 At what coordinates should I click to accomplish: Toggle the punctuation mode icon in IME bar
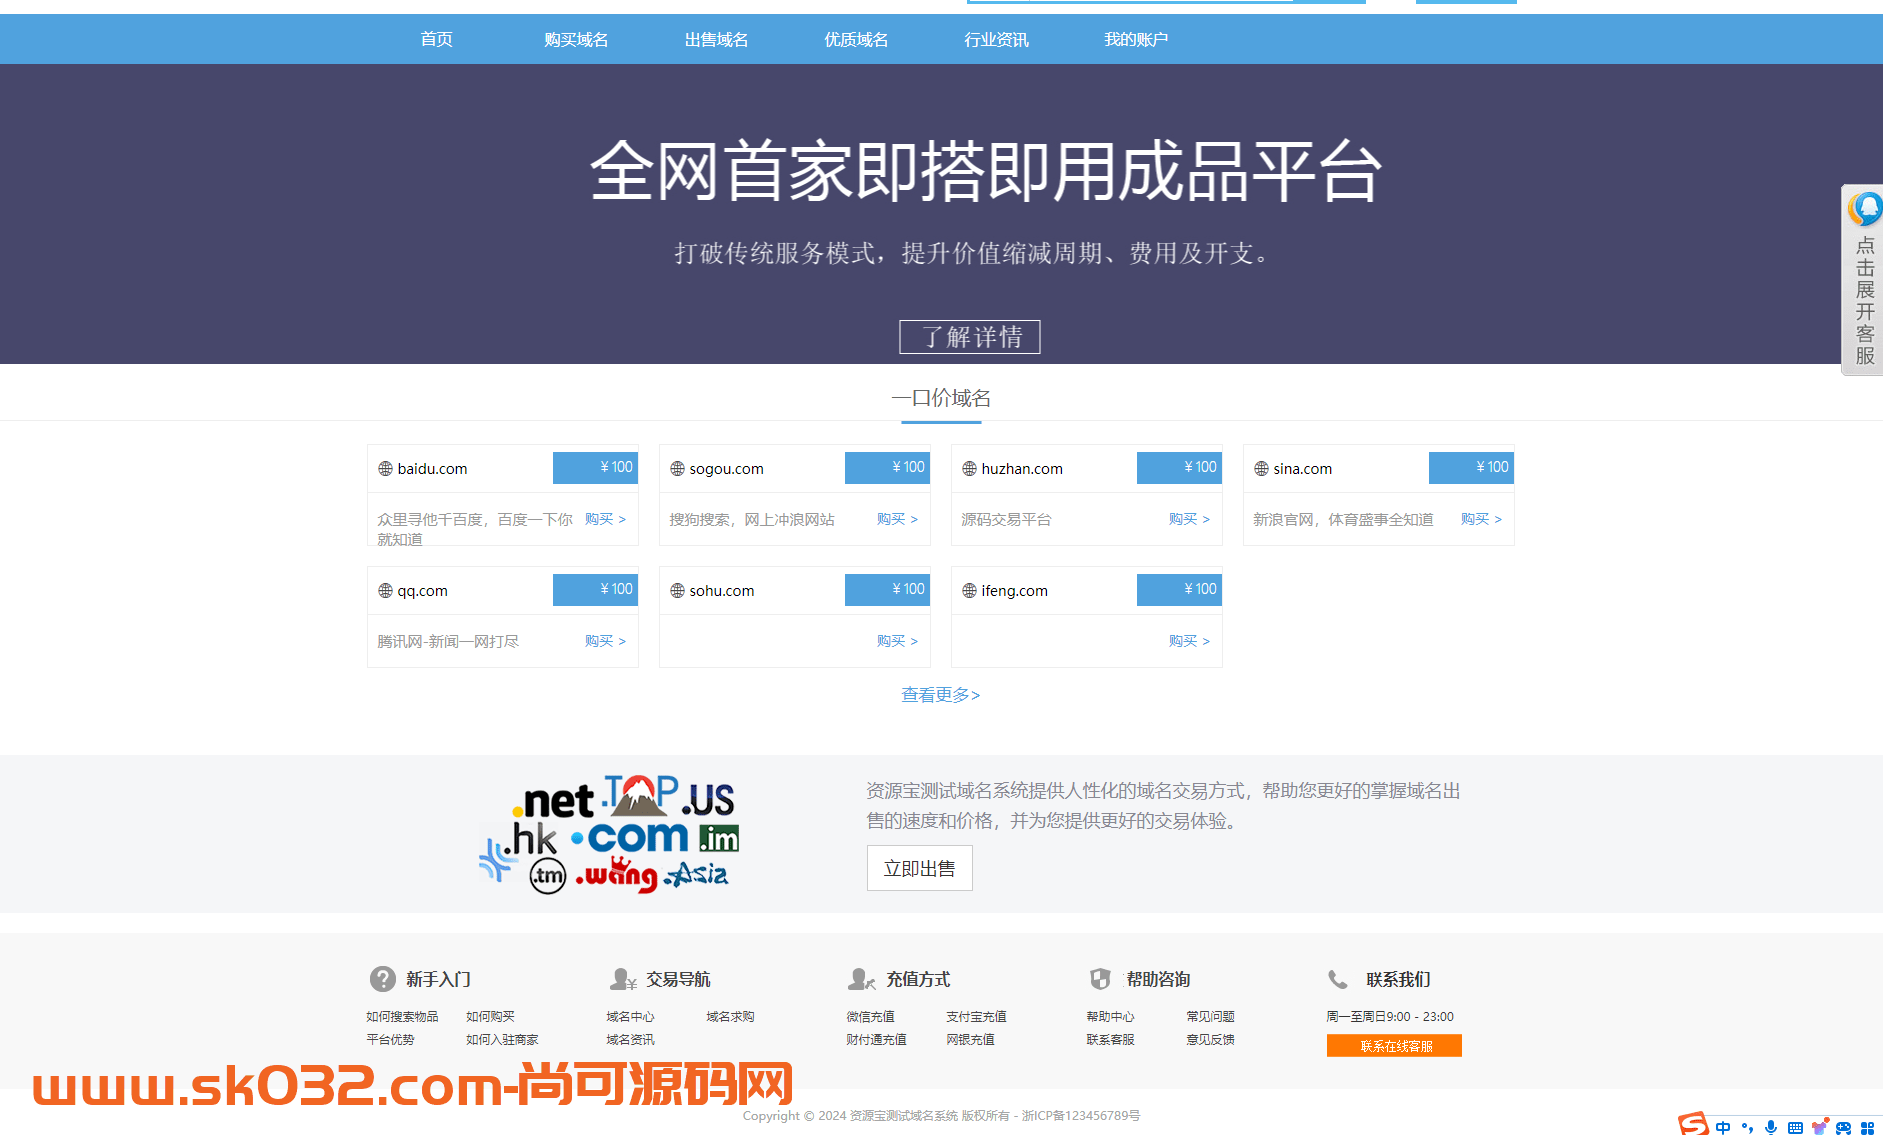(1747, 1127)
